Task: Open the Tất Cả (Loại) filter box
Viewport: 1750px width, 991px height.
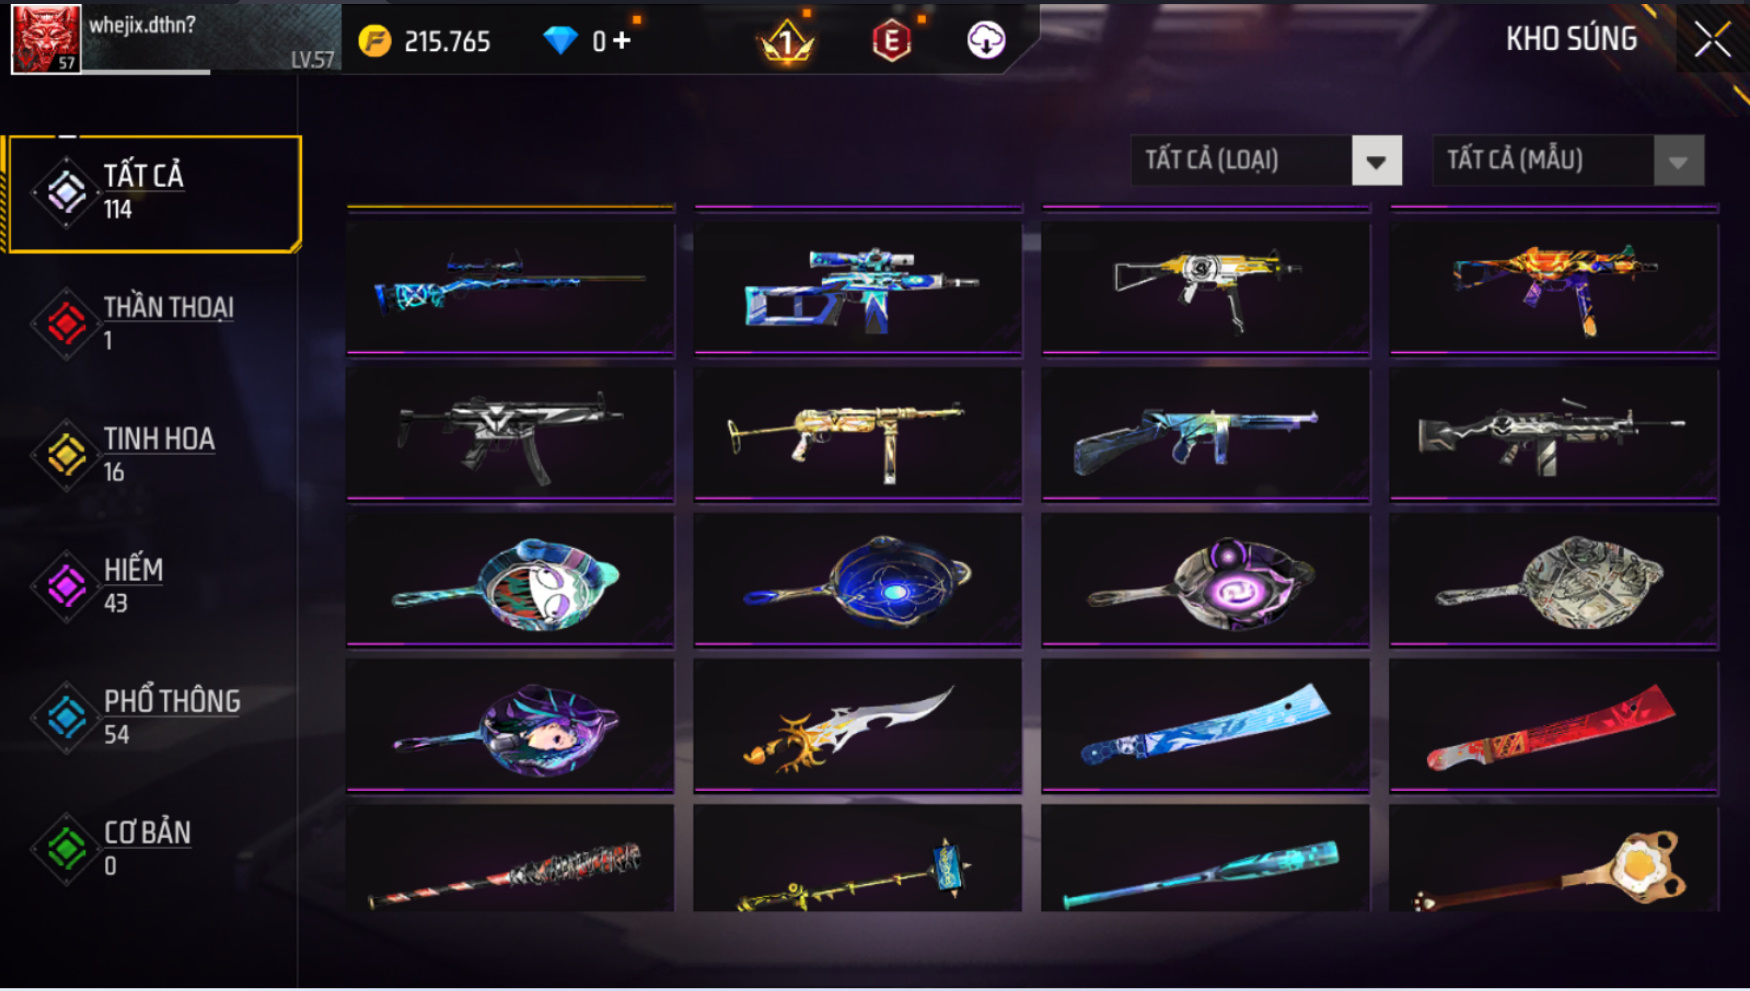Action: click(1266, 161)
